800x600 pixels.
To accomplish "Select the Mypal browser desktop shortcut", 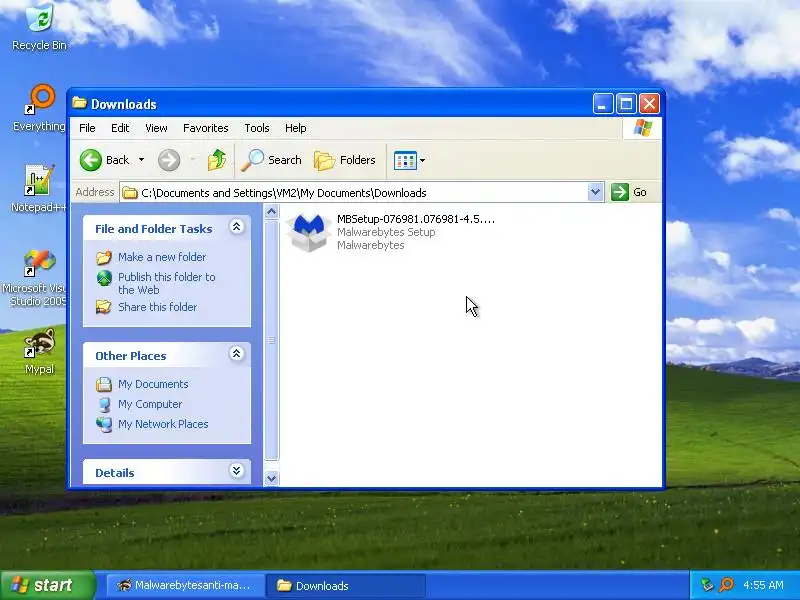I will 39,351.
